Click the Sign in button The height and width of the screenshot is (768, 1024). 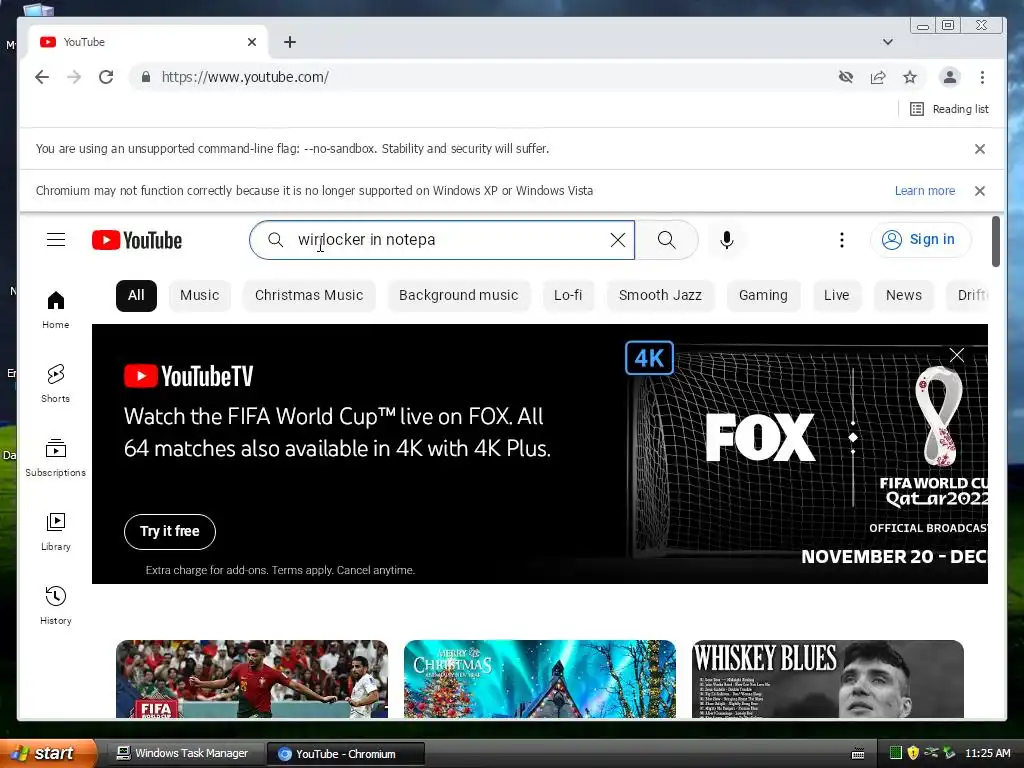[920, 240]
